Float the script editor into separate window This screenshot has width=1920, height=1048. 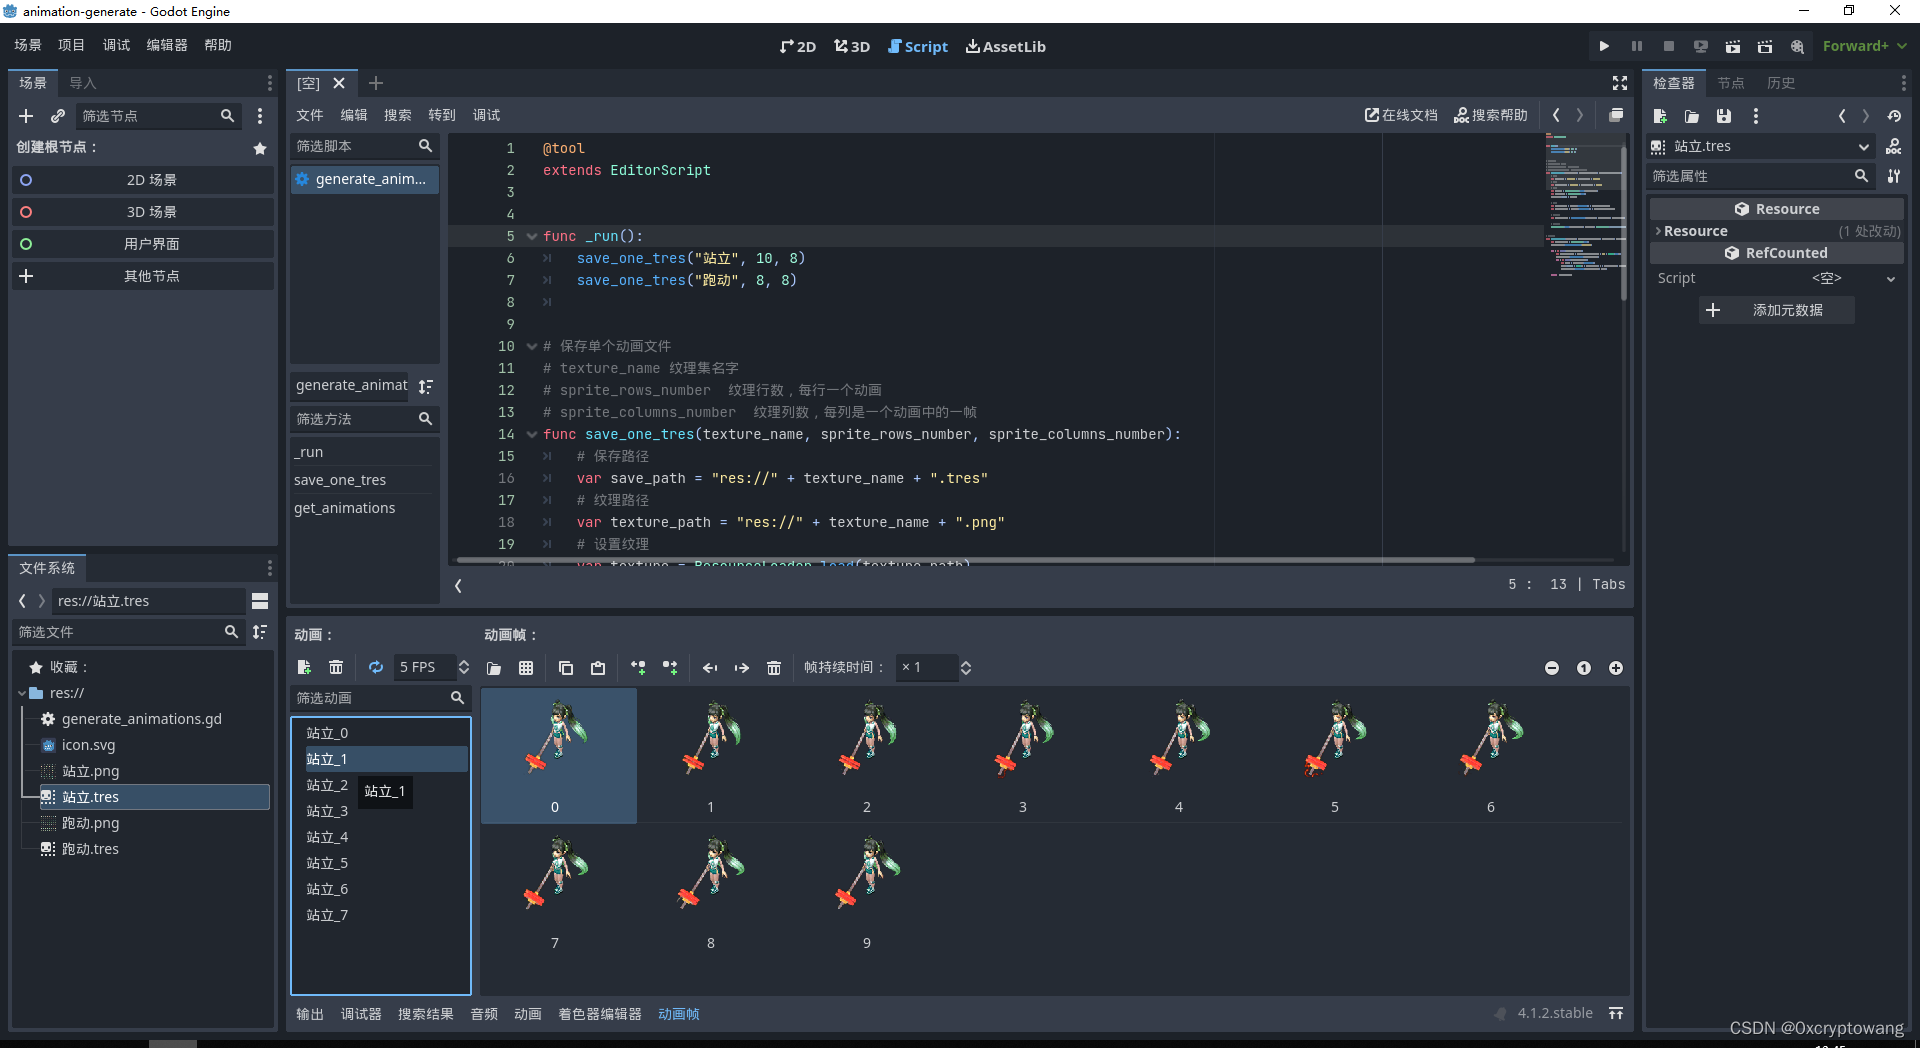pos(1616,115)
